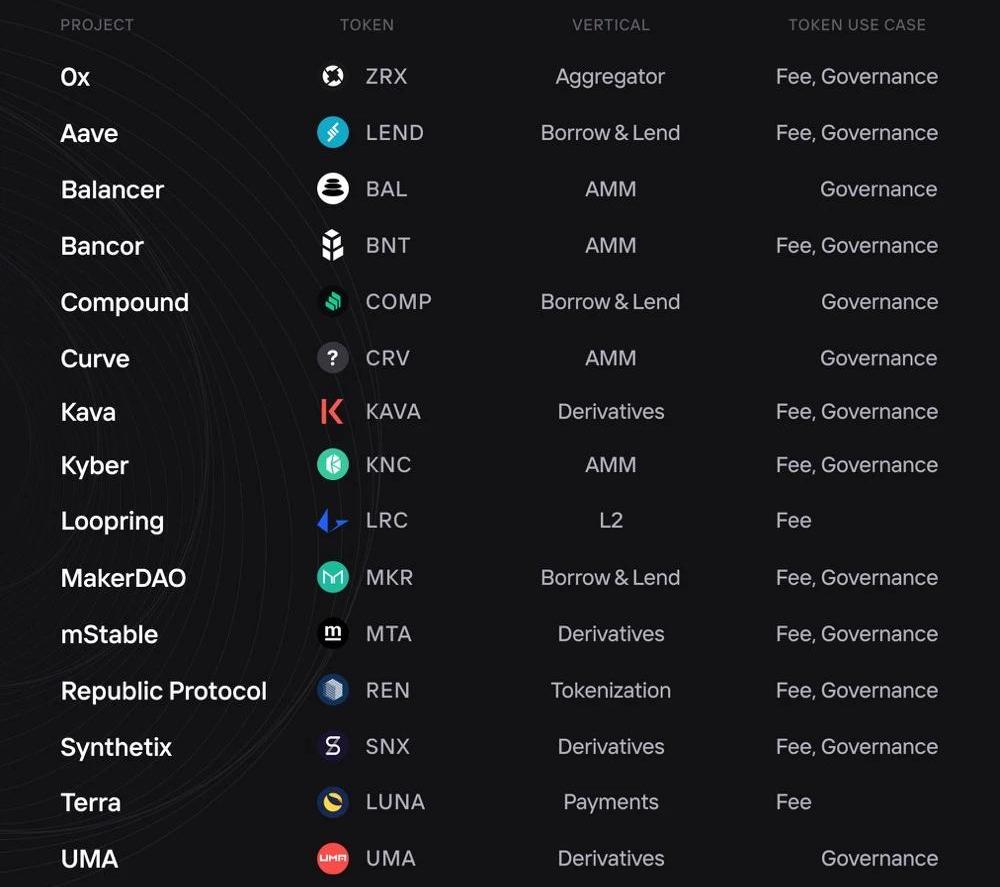This screenshot has width=1000, height=887.
Task: Sort by the TOKEN column header
Action: 366,25
